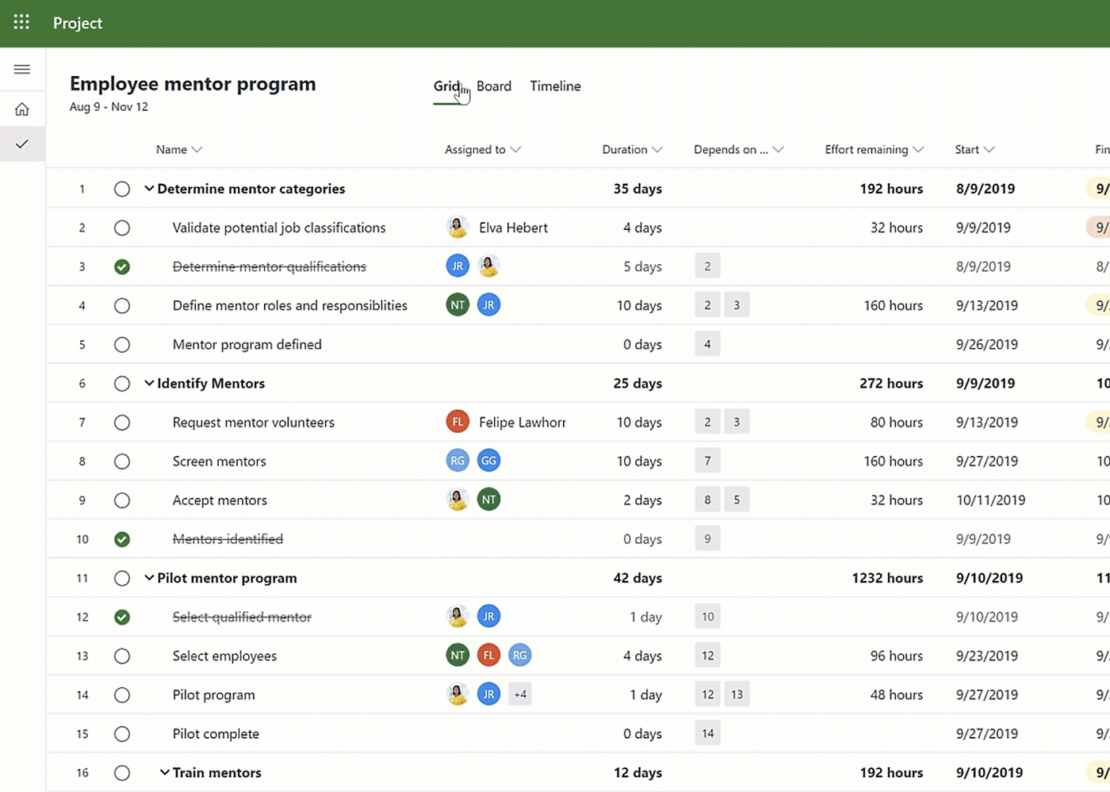Switch to the Timeline tab

[555, 86]
